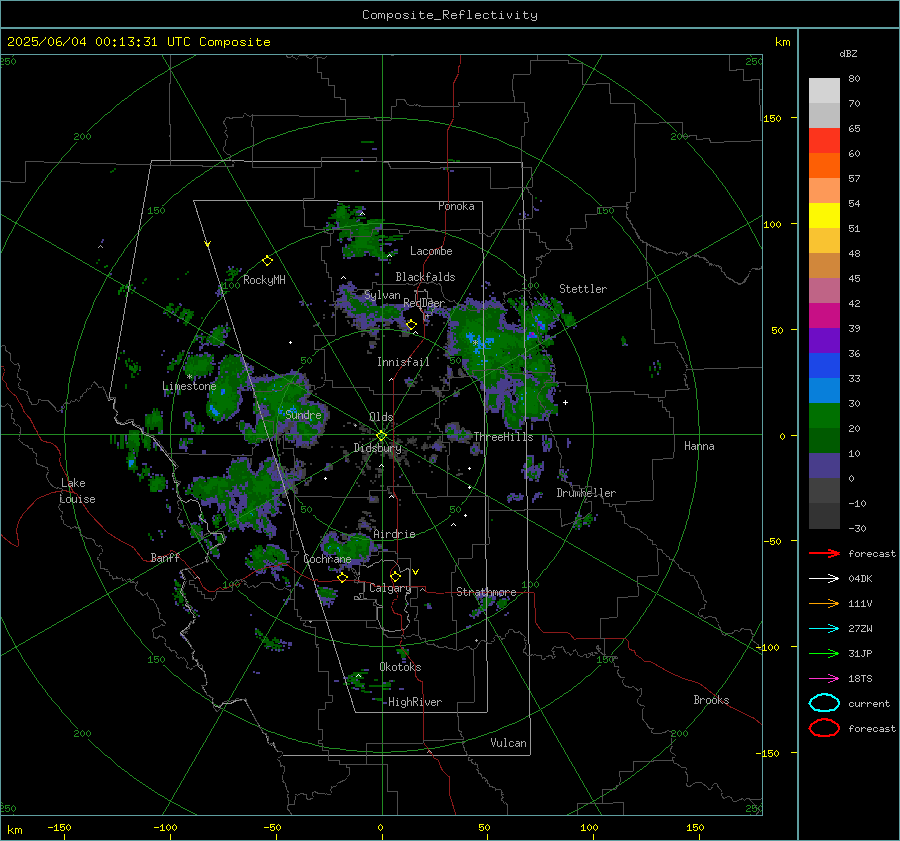Pick the magenta 42 dBZ color swatch

pos(824,316)
